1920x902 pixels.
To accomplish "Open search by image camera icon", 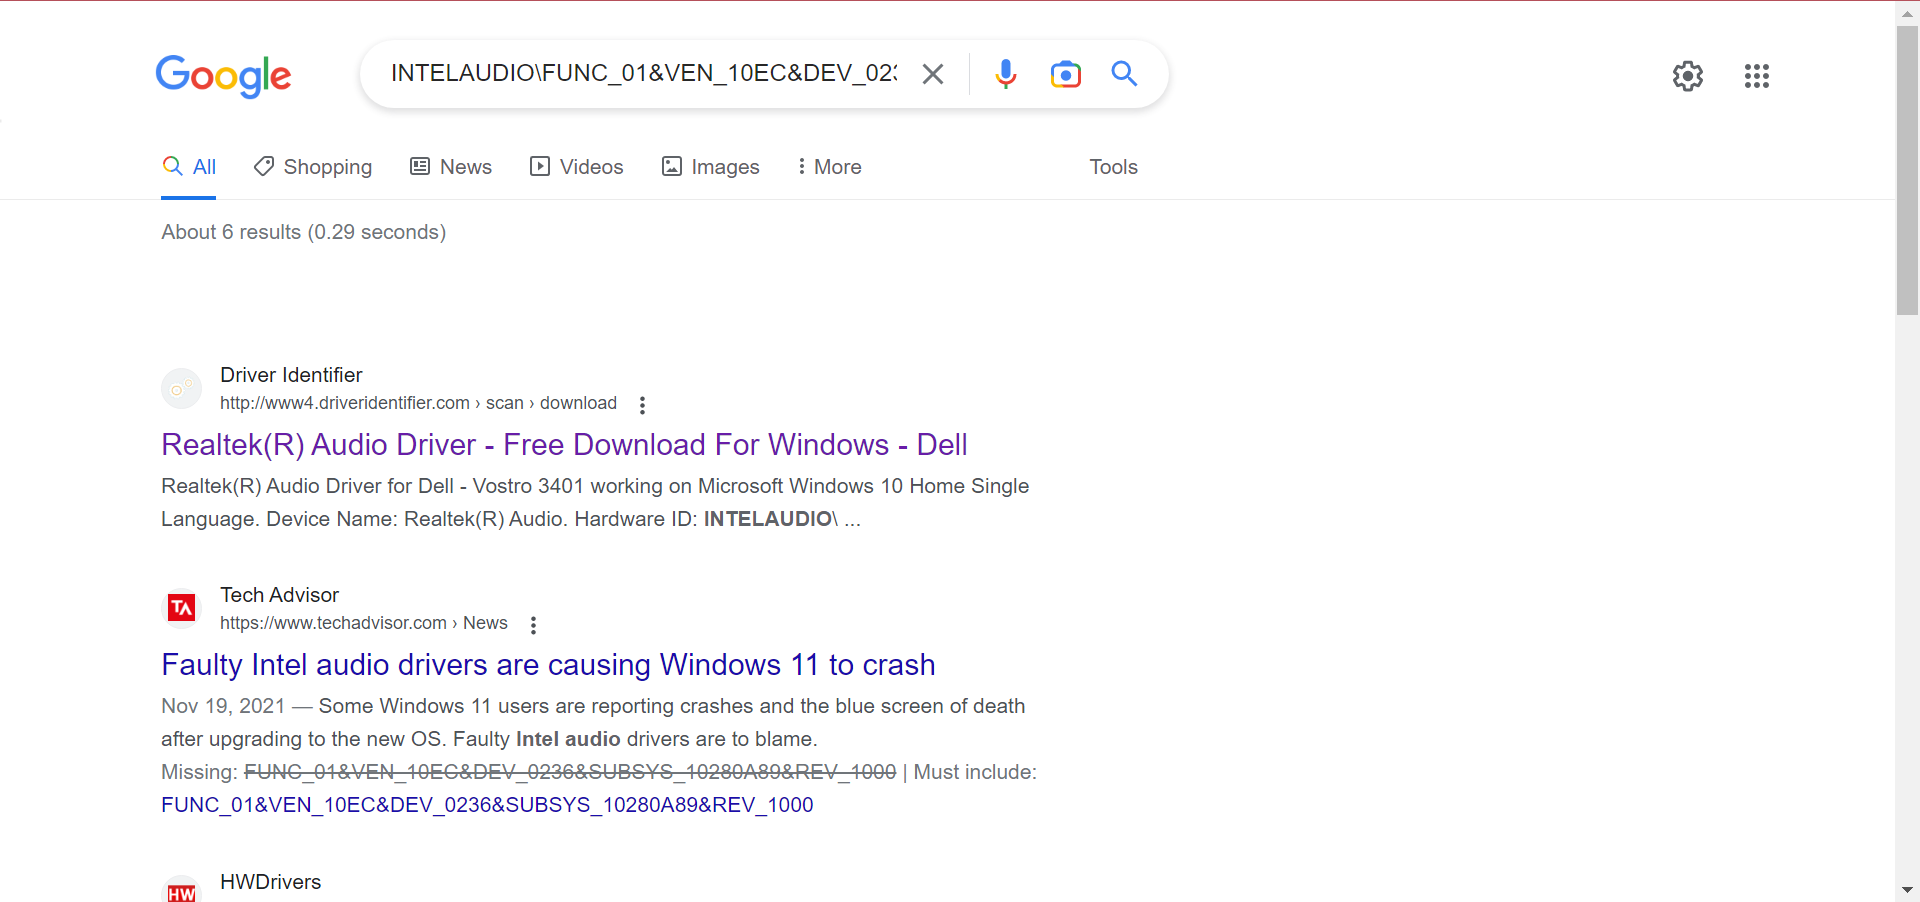I will coord(1066,74).
